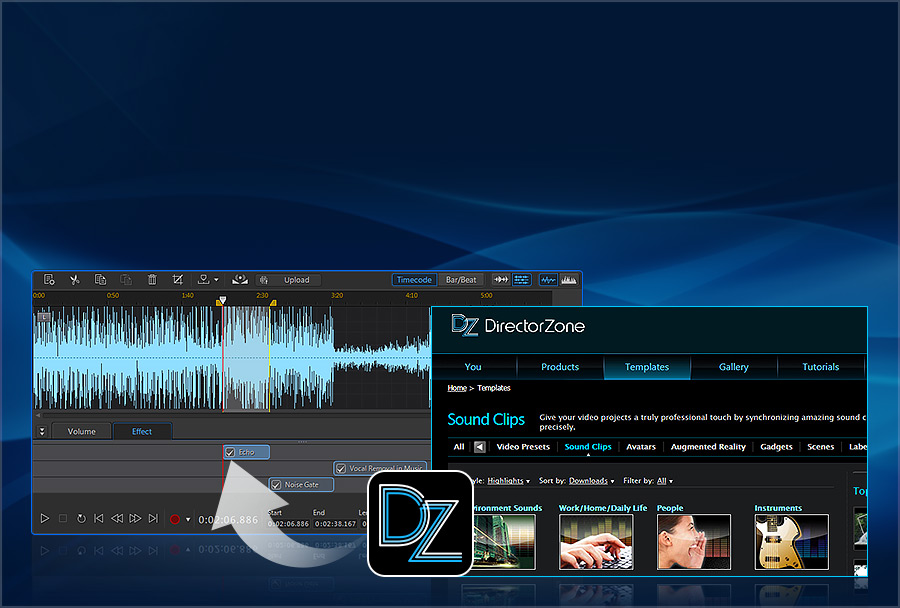Viewport: 900px width, 608px height.
Task: Select the Gadgets category
Action: 776,447
